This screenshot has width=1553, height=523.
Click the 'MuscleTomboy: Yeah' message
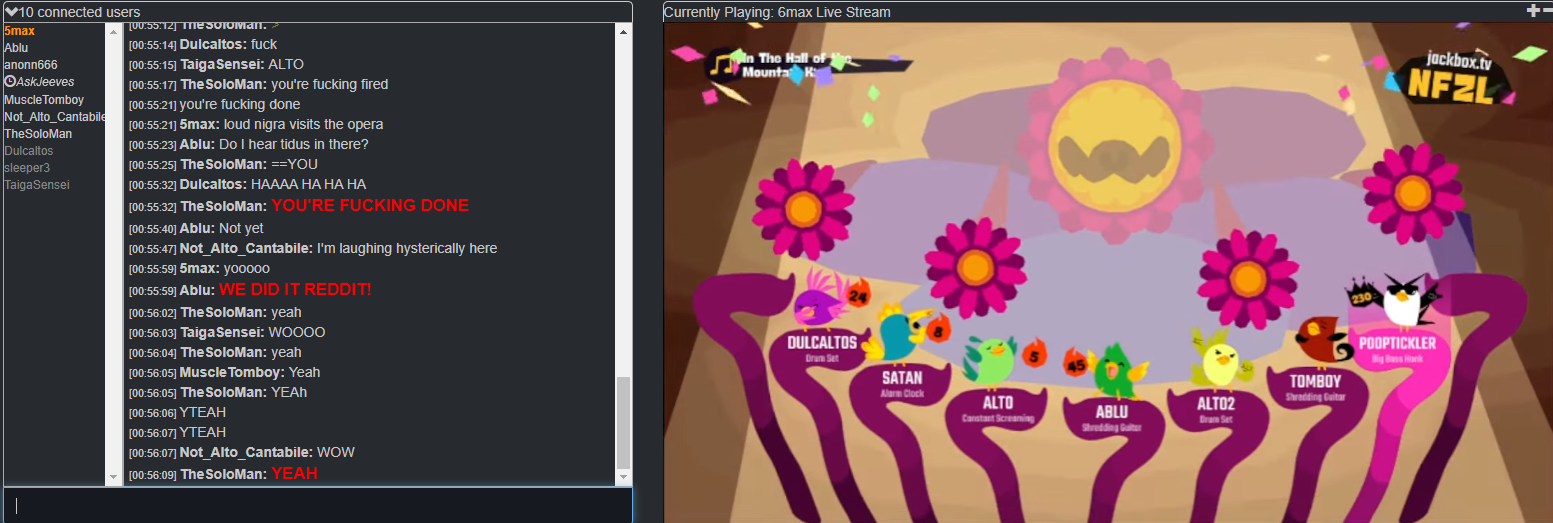pos(225,372)
